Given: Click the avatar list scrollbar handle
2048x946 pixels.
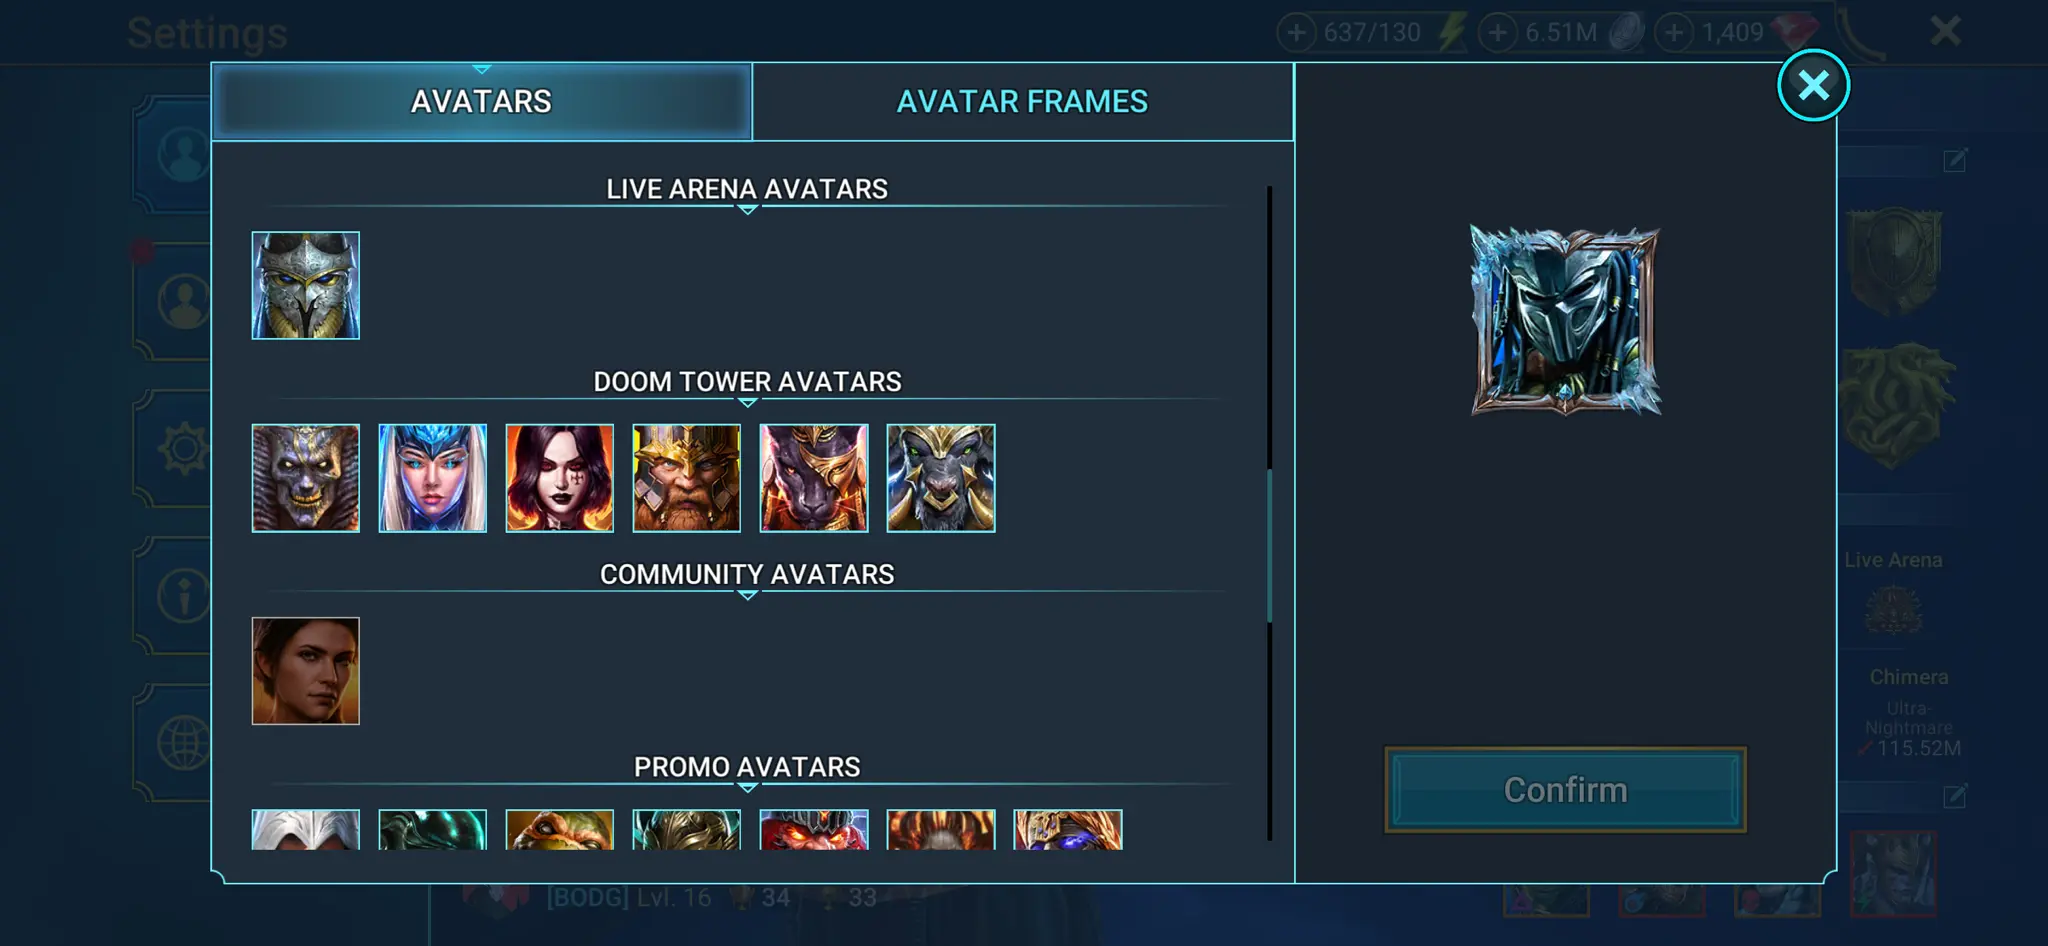Looking at the screenshot, I should (x=1270, y=545).
